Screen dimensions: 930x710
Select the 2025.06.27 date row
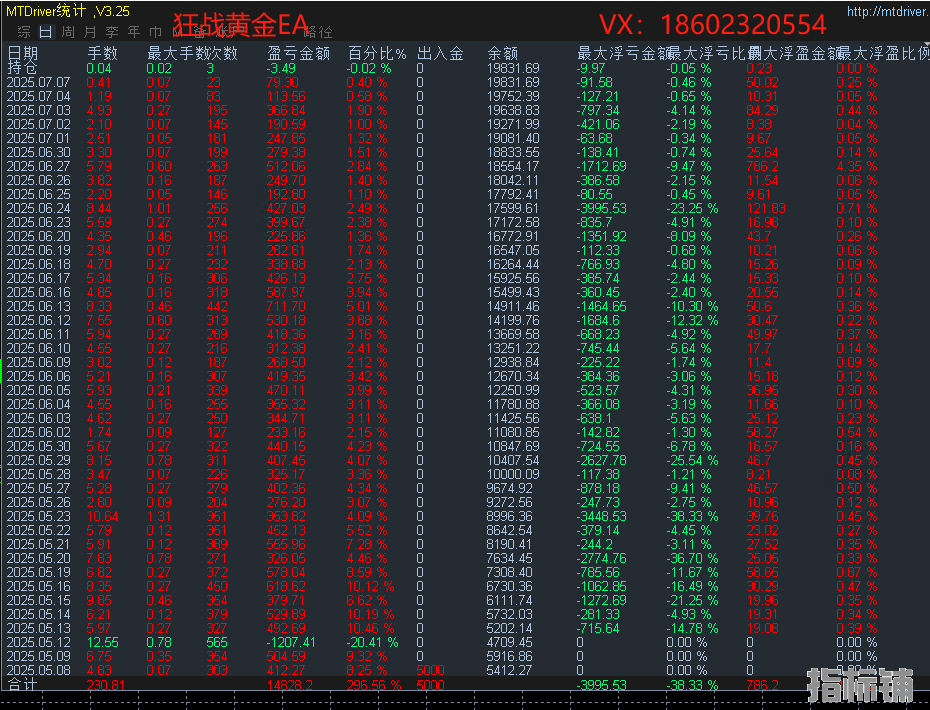pyautogui.click(x=39, y=166)
